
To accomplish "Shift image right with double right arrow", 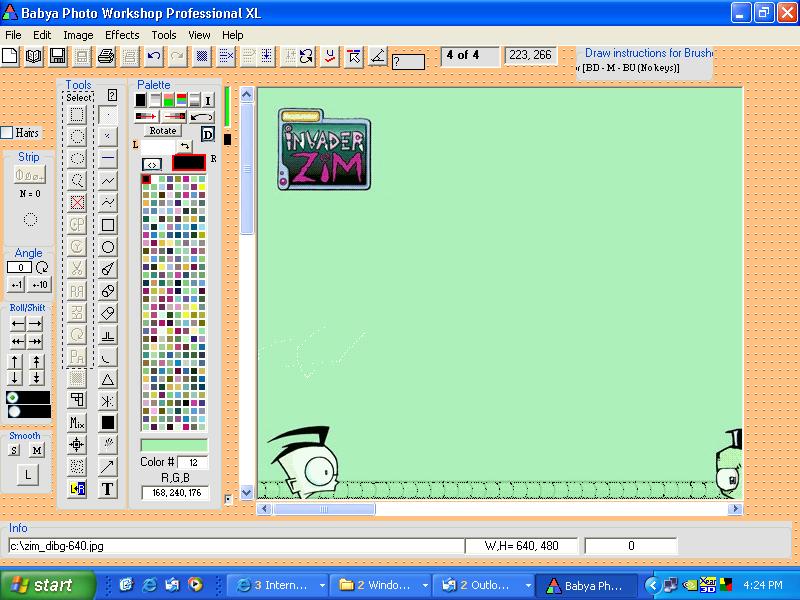I will click(x=35, y=341).
